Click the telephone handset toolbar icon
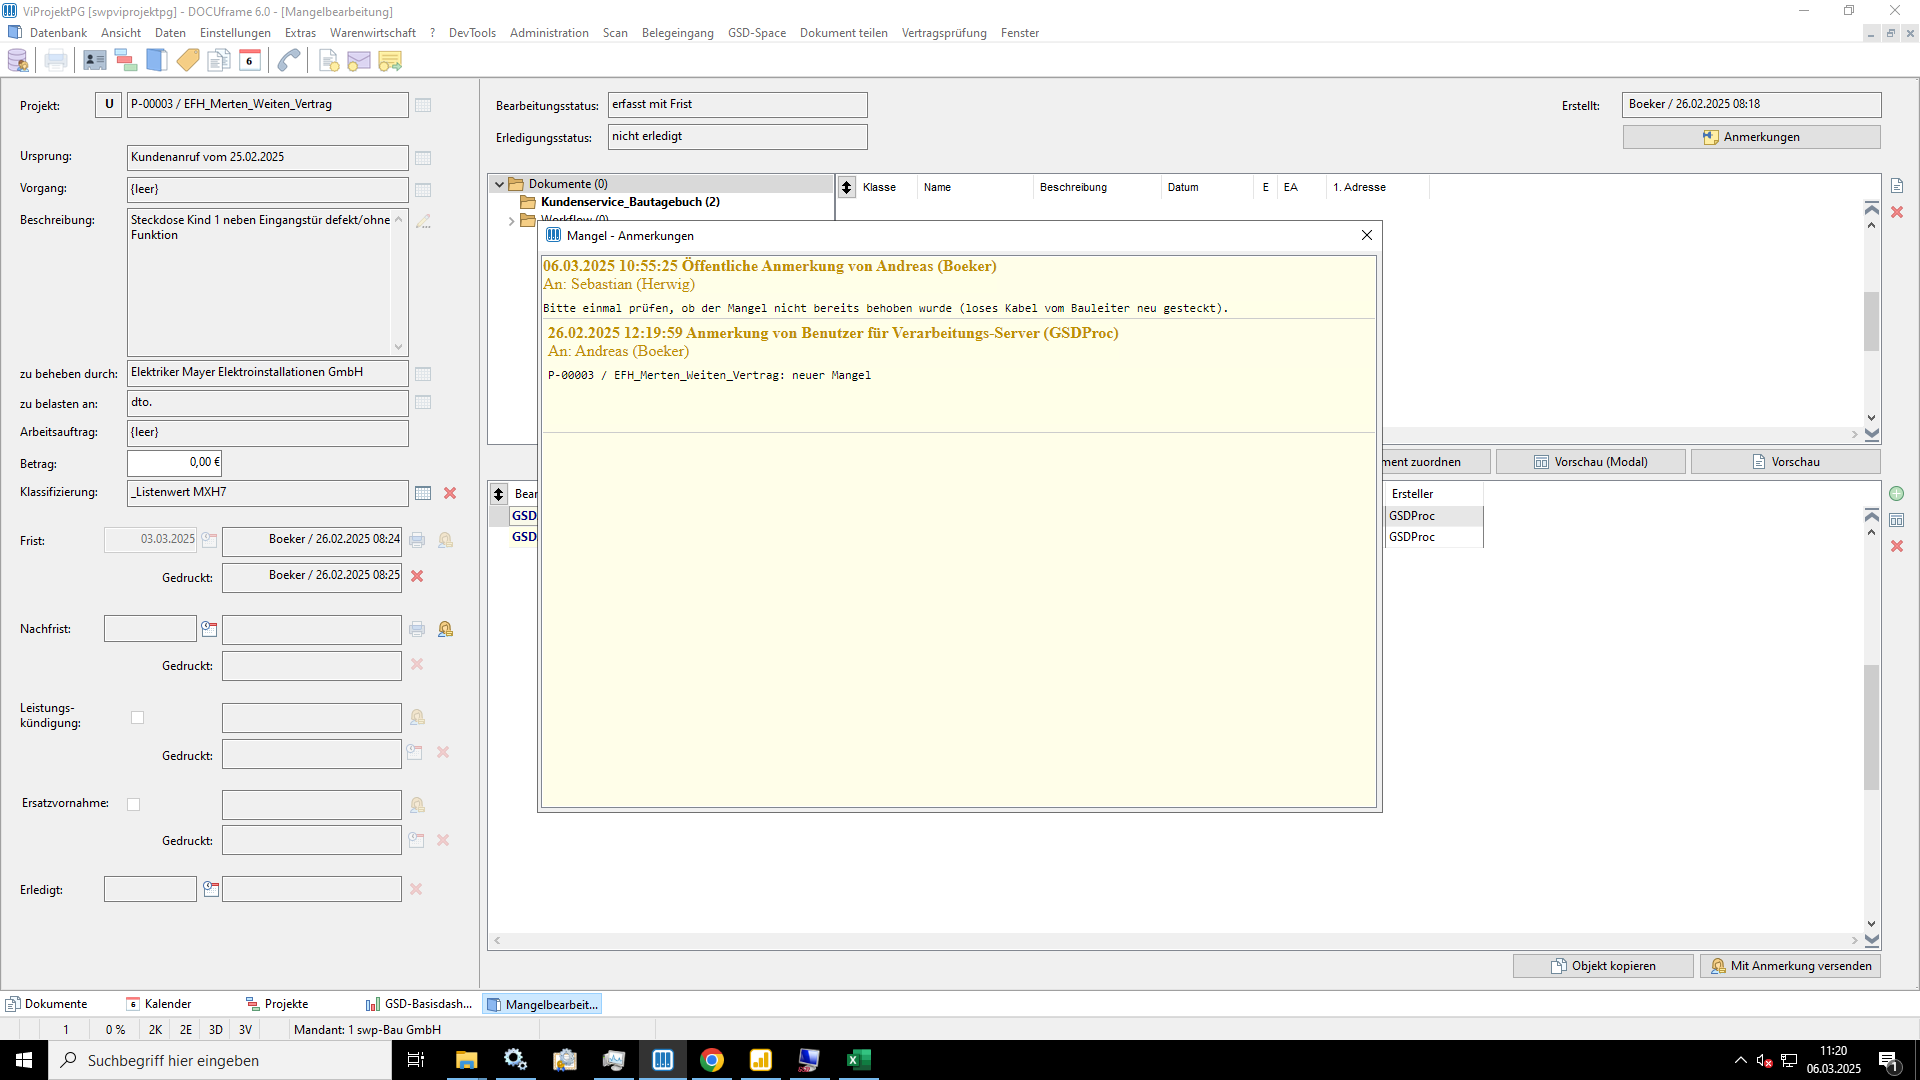The width and height of the screenshot is (1920, 1080). pos(289,61)
